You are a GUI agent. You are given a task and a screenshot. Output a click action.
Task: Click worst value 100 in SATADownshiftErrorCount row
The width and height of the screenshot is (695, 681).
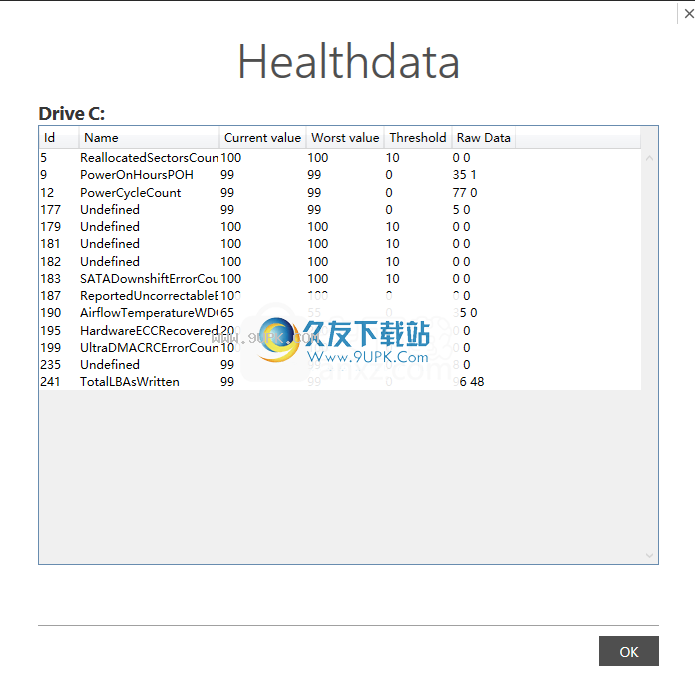(318, 278)
